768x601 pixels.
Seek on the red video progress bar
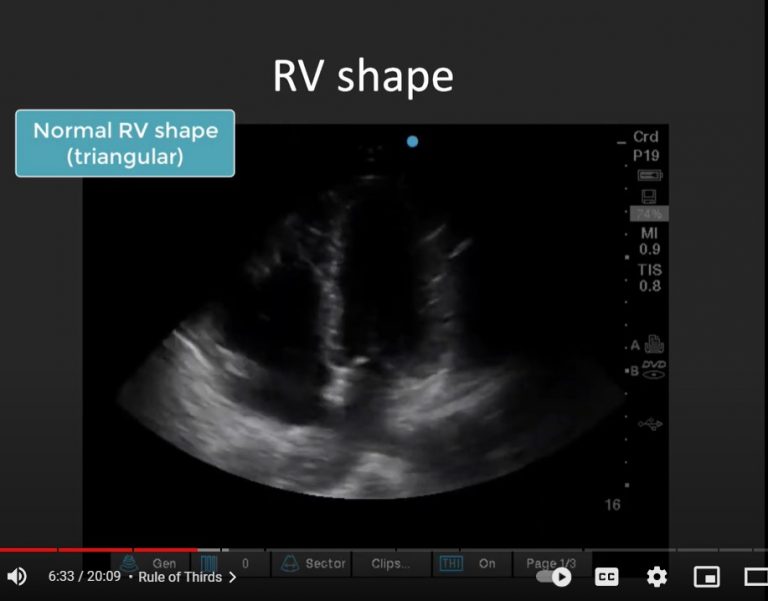tap(100, 549)
